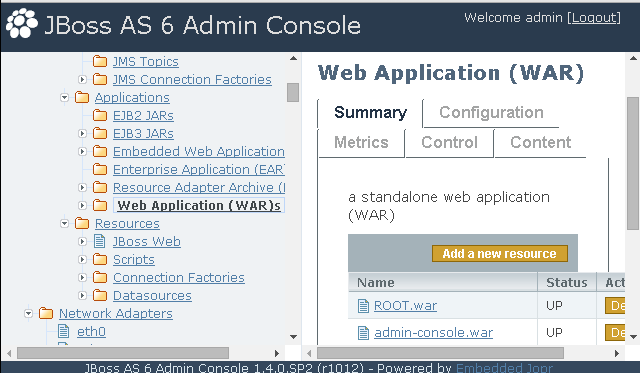Expand the Embedded Web Application node
Image resolution: width=640 pixels, height=373 pixels.
[82, 151]
